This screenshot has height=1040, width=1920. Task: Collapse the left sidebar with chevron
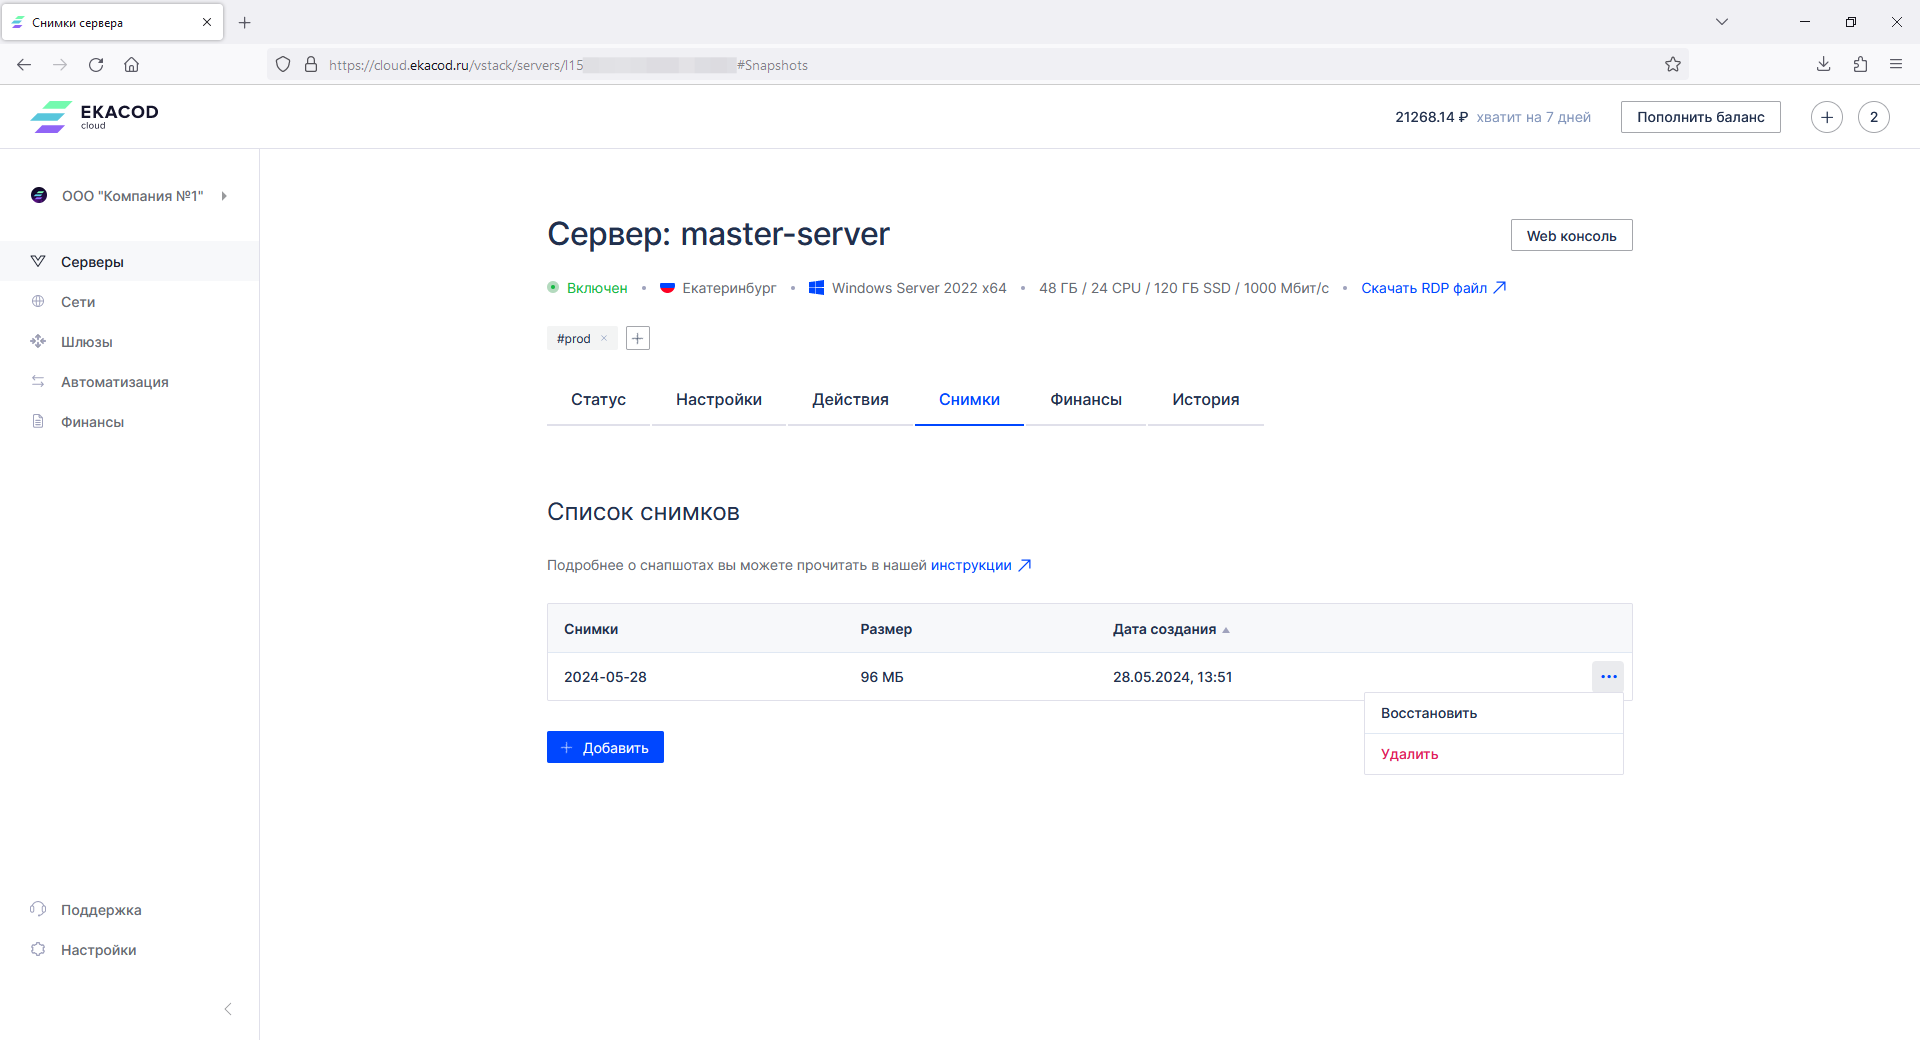coord(228,1009)
